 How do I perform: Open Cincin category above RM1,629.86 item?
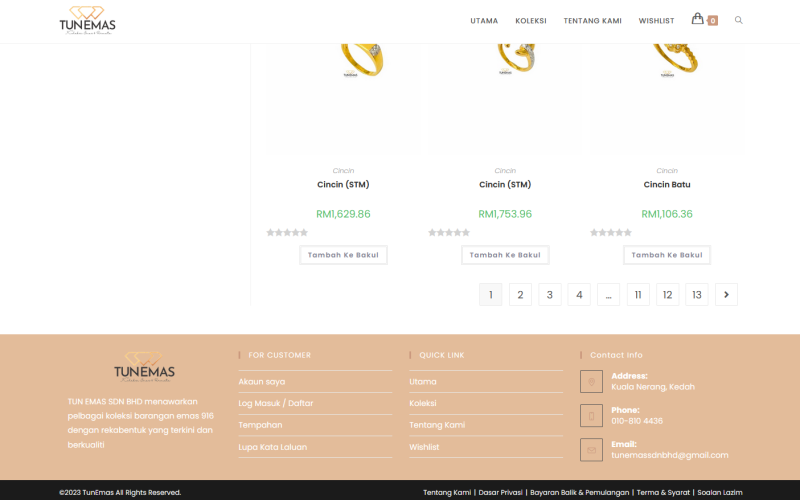(x=343, y=170)
